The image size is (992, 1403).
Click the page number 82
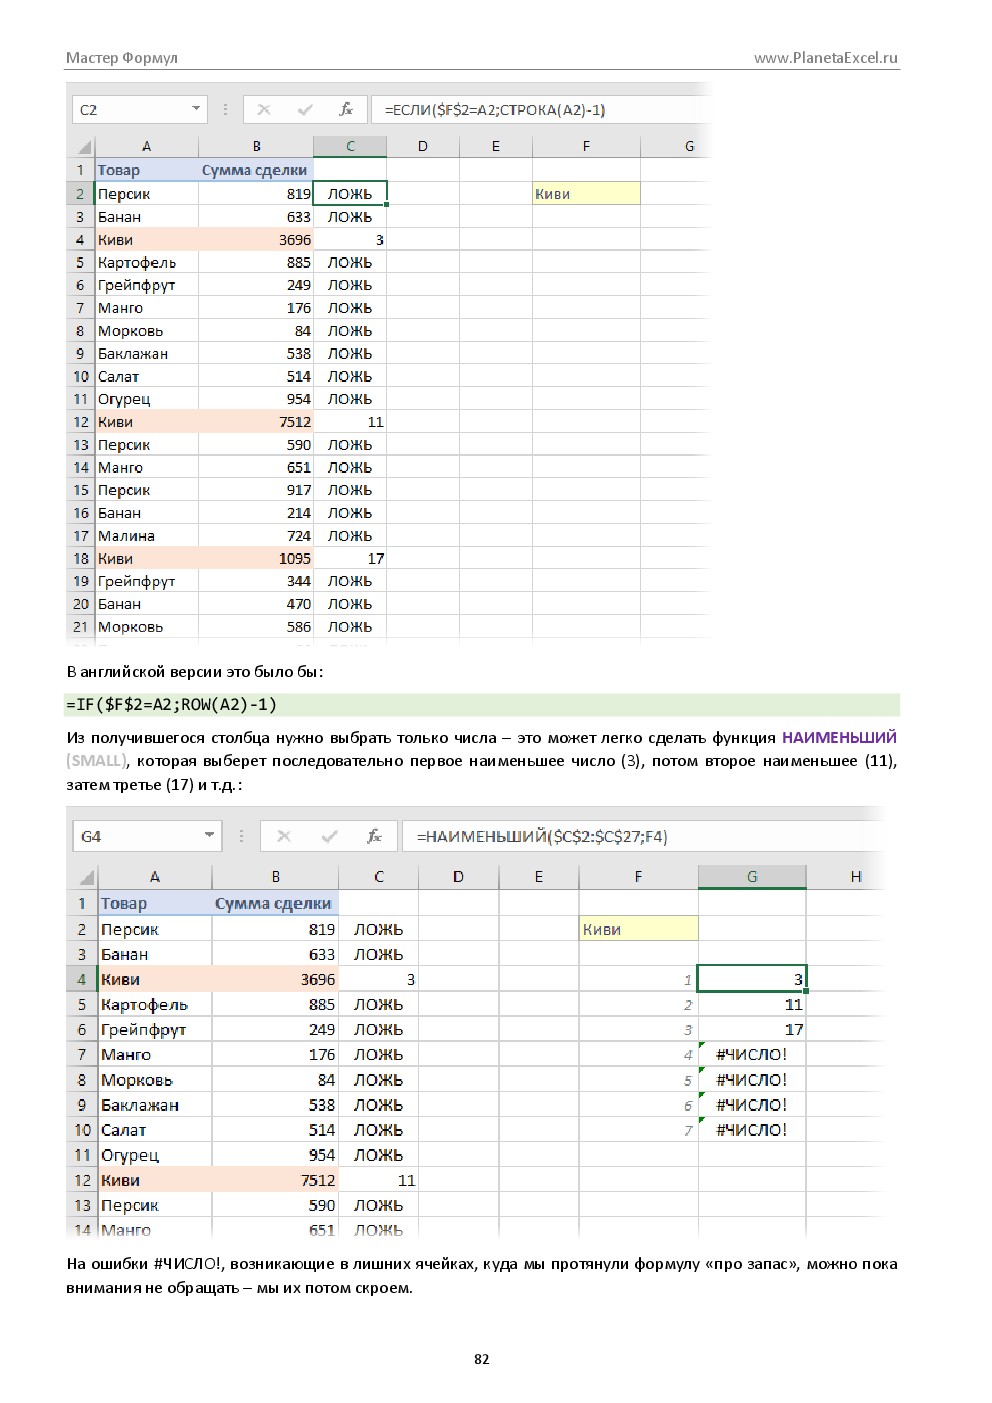point(482,1359)
